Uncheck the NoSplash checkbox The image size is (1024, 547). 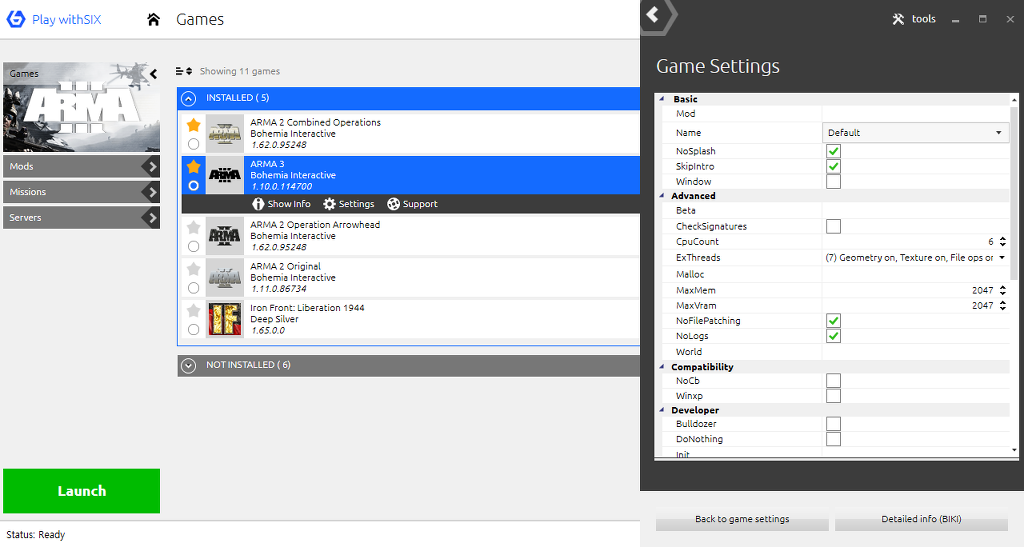(x=833, y=151)
